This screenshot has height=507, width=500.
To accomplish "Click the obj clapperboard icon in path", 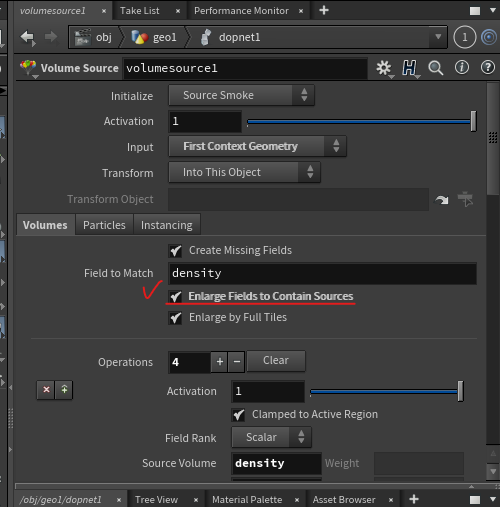I will click(82, 37).
